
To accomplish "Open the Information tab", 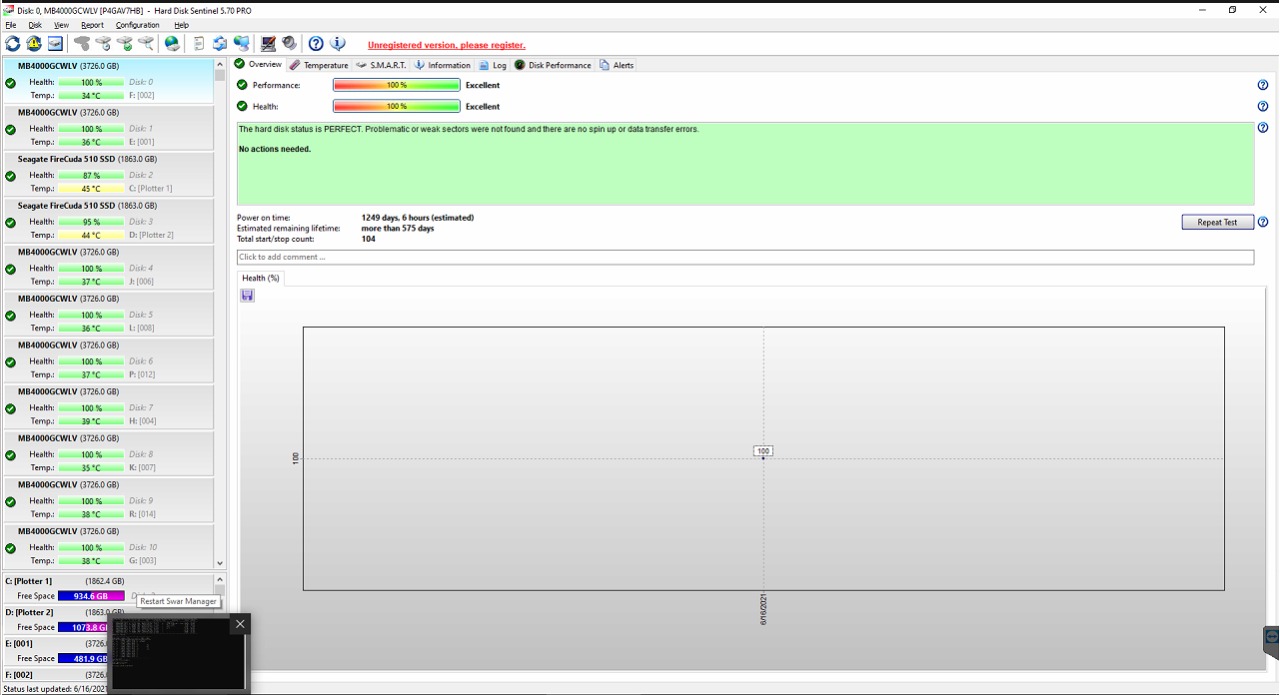I will 442,65.
